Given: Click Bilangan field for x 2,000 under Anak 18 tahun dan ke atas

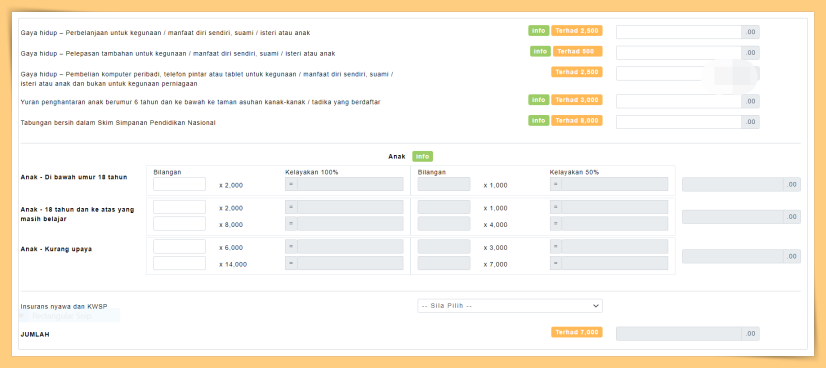Looking at the screenshot, I should point(180,207).
